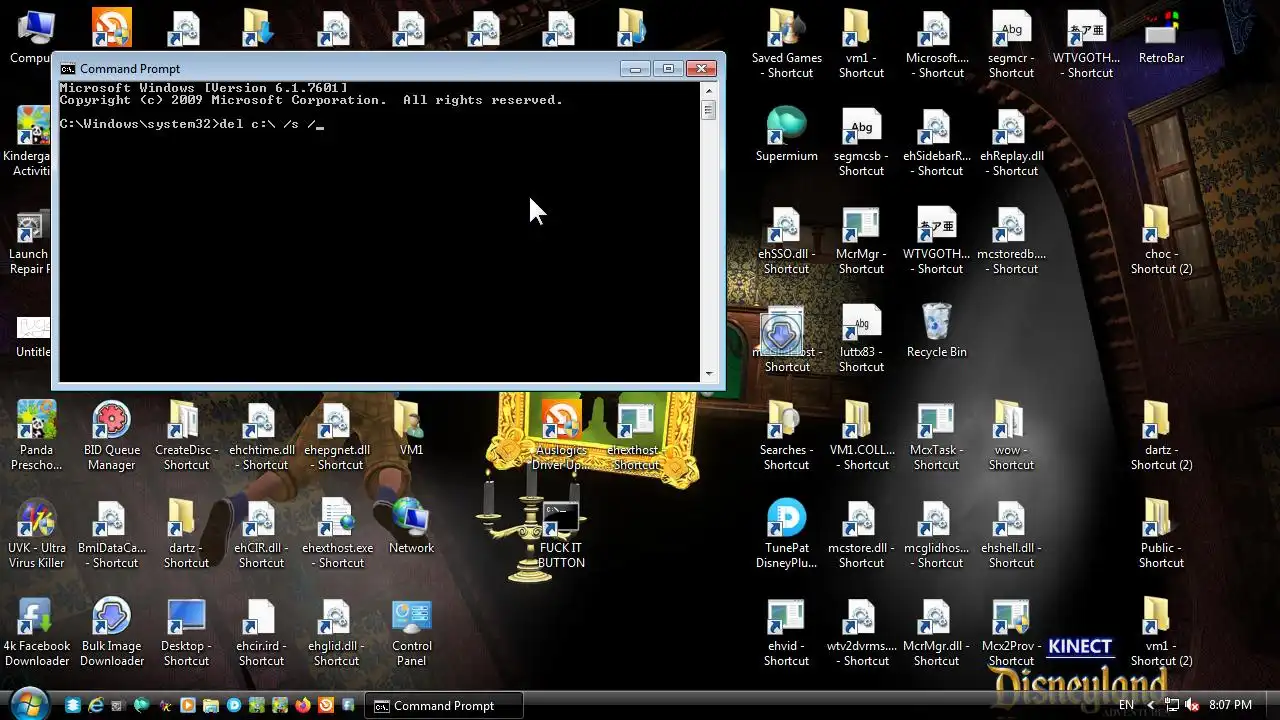Image resolution: width=1280 pixels, height=720 pixels.
Task: Open the network tray icon
Action: click(1172, 705)
